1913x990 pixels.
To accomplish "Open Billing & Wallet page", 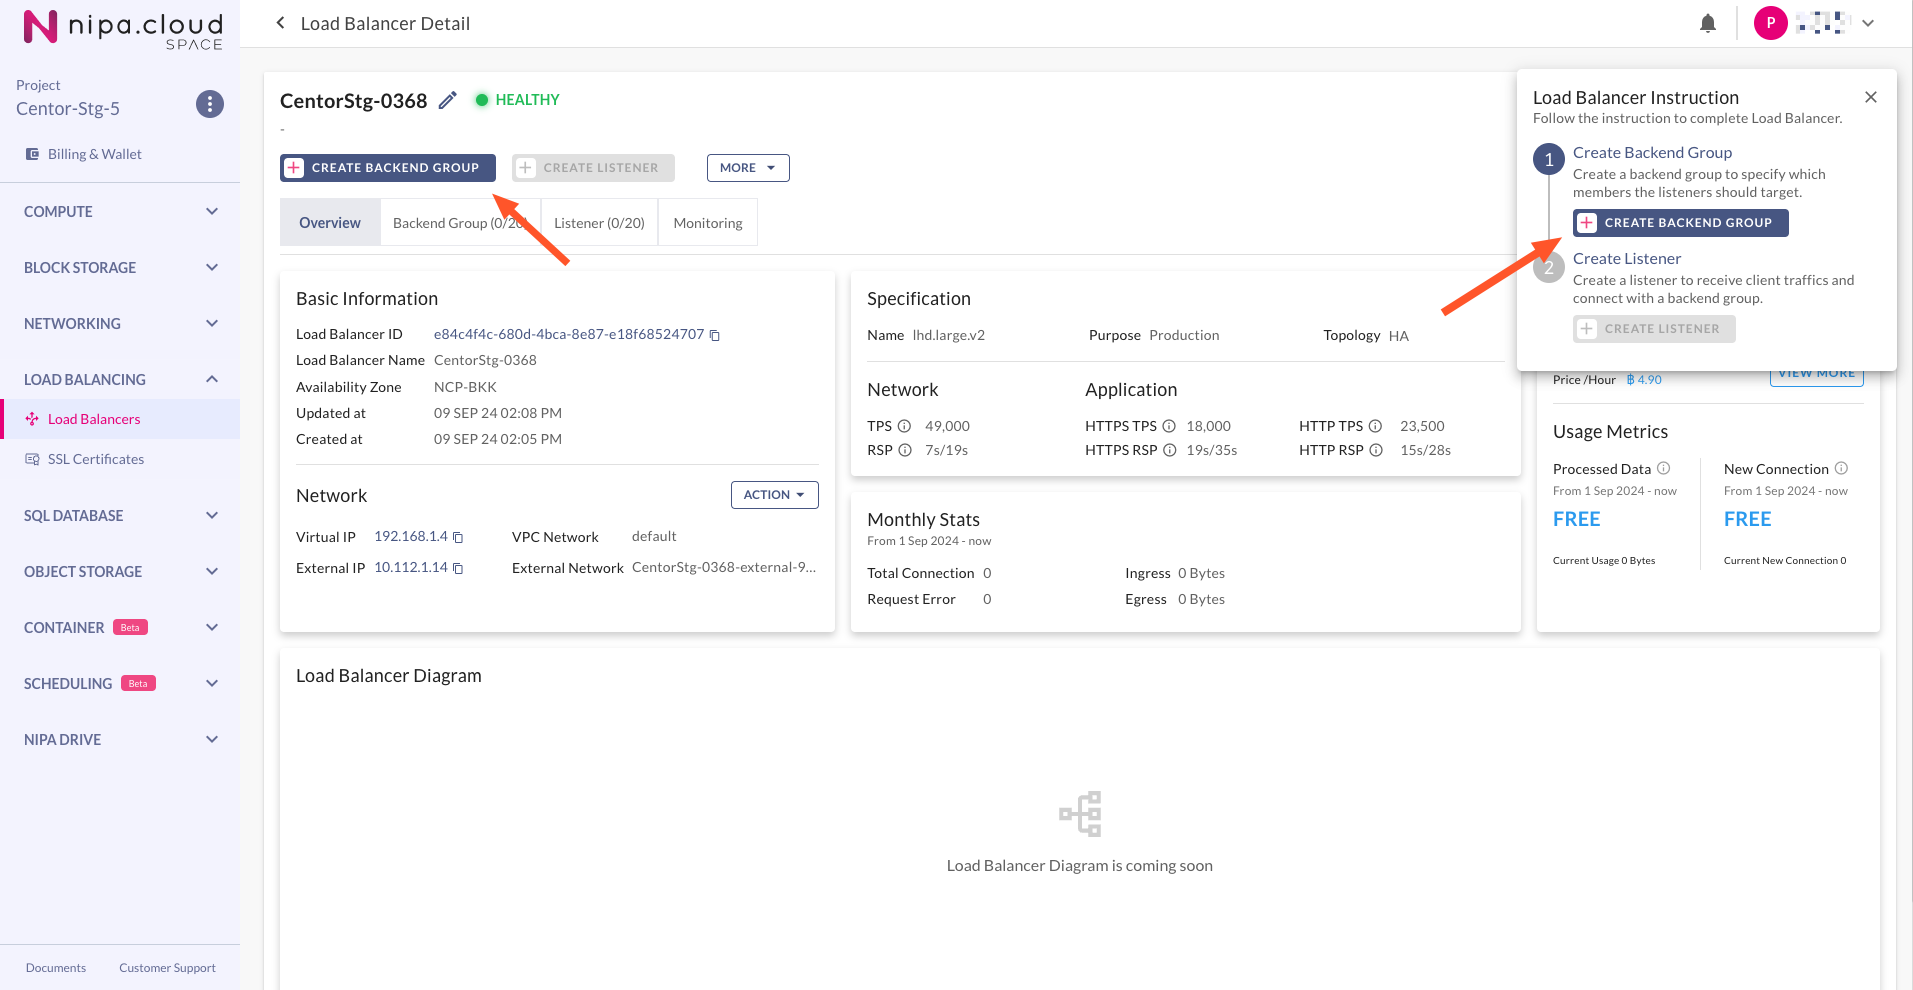I will (94, 154).
